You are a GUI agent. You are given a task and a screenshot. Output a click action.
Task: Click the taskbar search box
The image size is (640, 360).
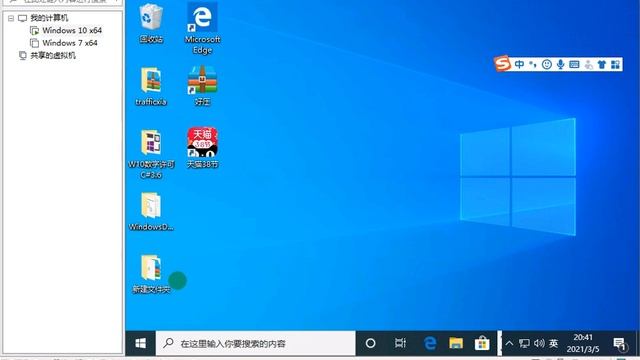click(x=256, y=343)
